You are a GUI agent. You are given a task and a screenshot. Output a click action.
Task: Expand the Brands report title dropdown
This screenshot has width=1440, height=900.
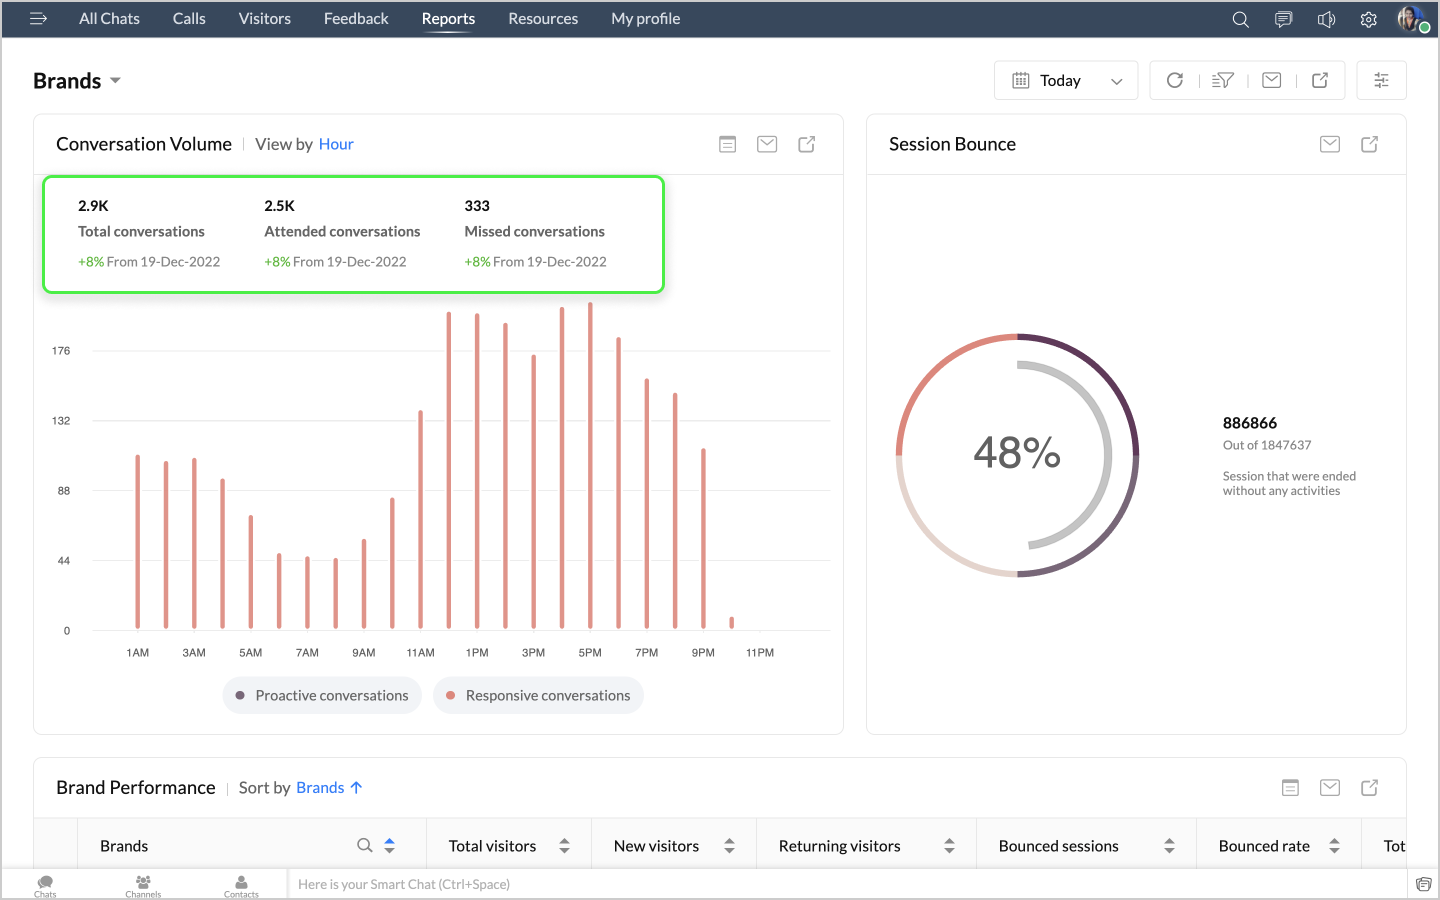pyautogui.click(x=115, y=81)
